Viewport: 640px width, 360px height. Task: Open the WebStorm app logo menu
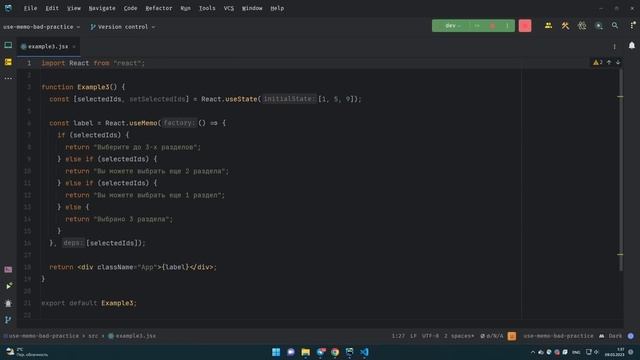point(8,8)
